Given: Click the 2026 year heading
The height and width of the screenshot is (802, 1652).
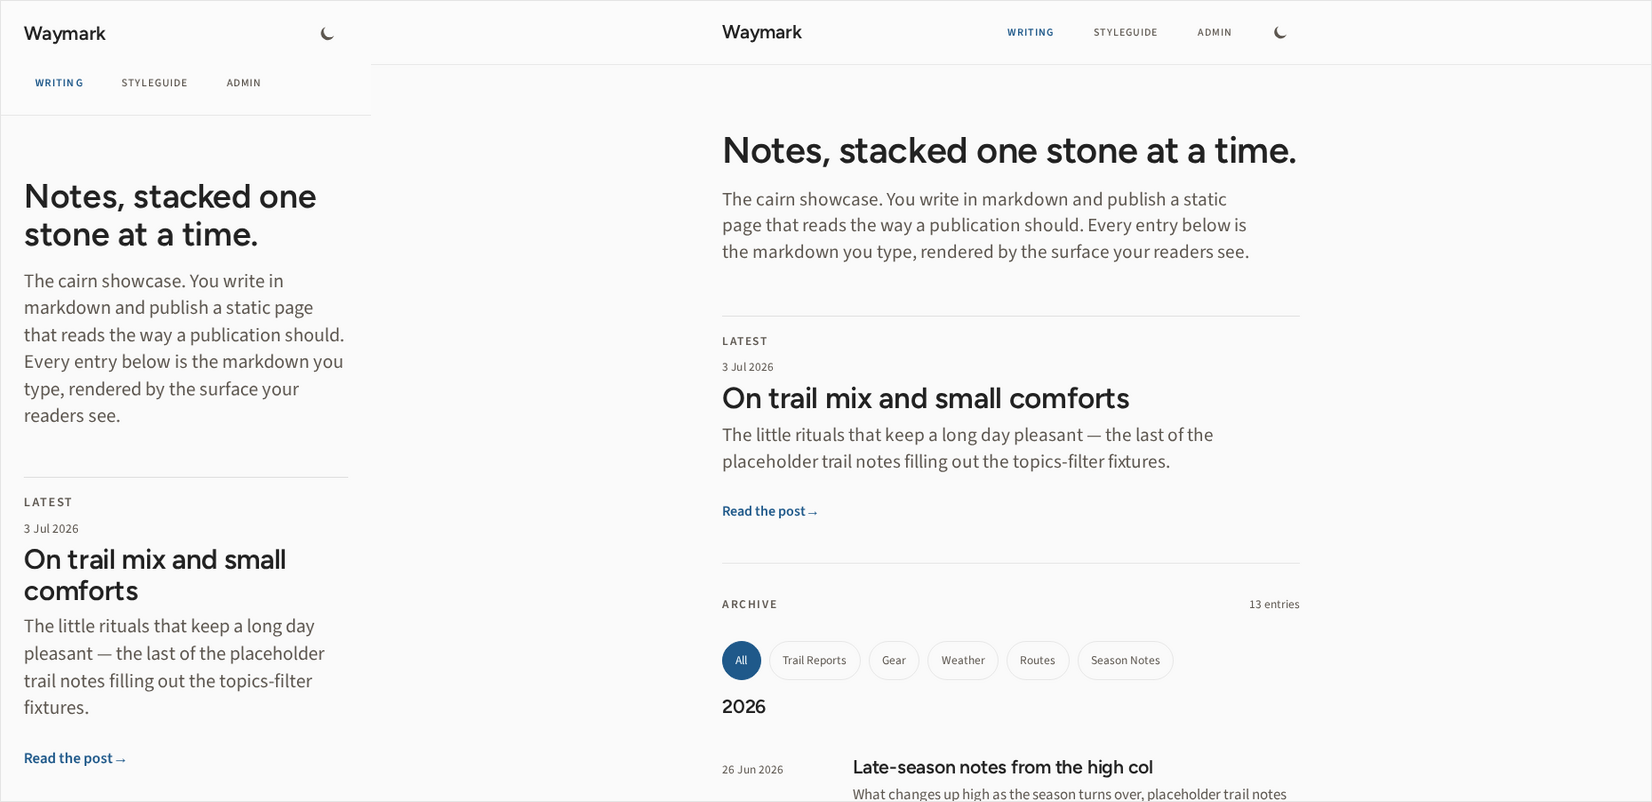Looking at the screenshot, I should coord(744,707).
